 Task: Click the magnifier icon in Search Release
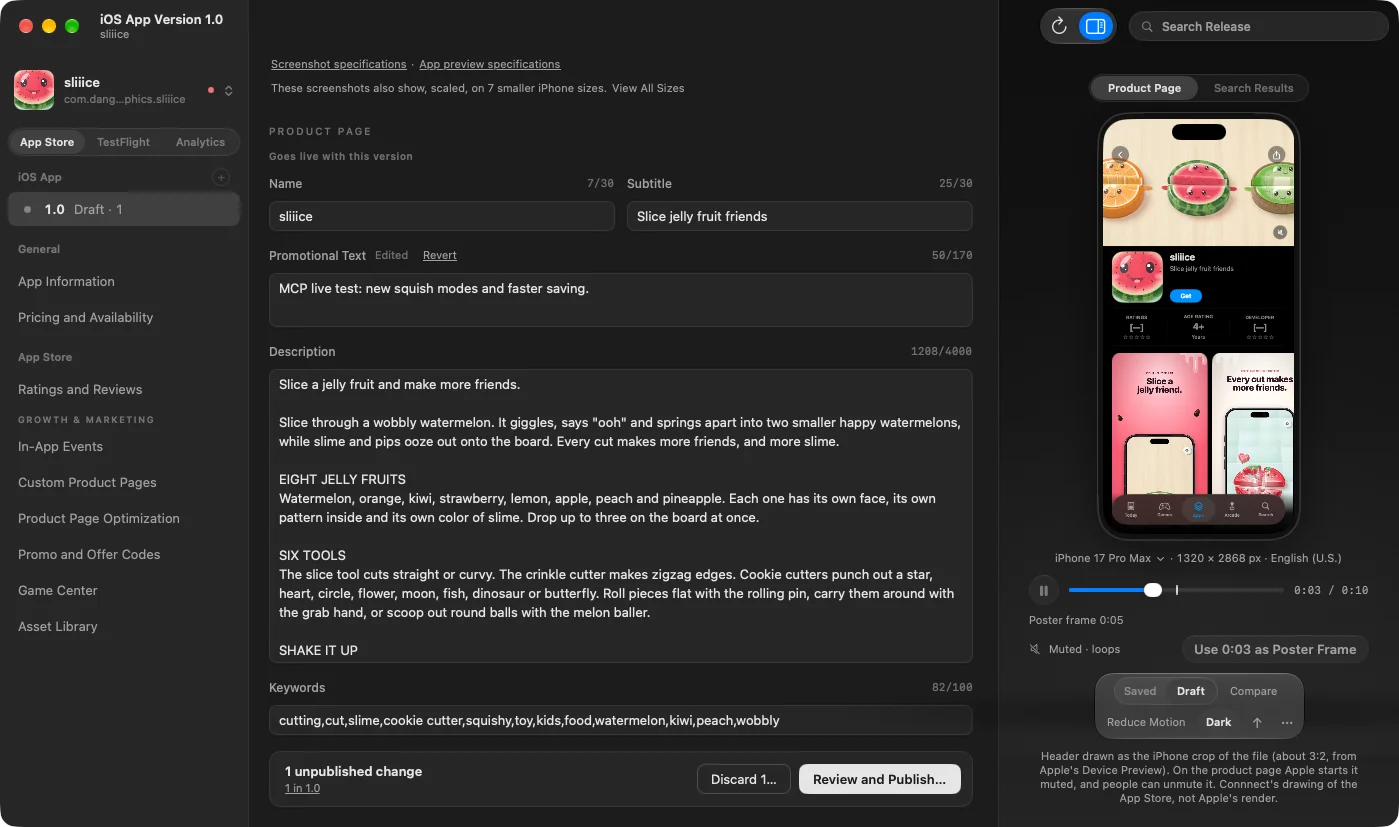point(1147,27)
